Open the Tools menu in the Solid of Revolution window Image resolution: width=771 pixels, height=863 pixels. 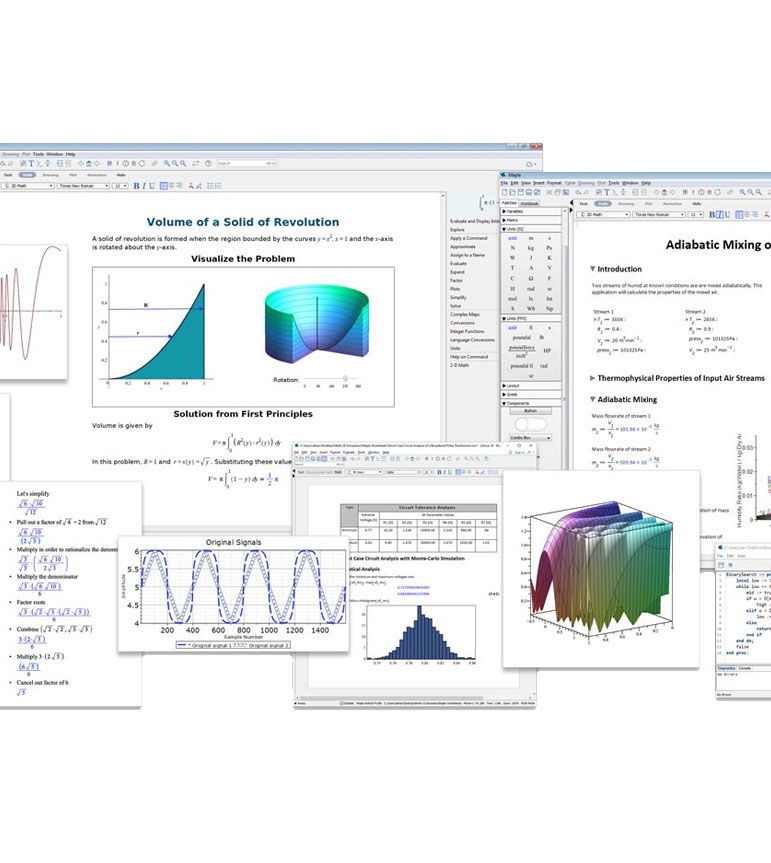click(x=39, y=154)
